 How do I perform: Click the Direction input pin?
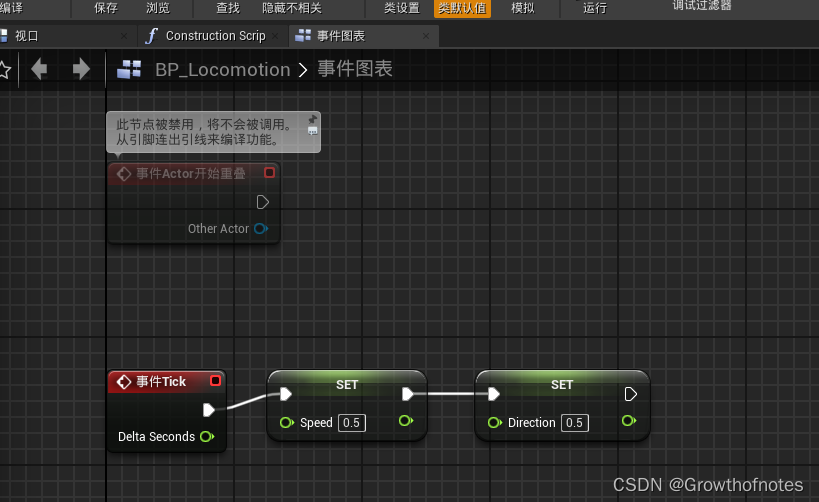(x=495, y=422)
